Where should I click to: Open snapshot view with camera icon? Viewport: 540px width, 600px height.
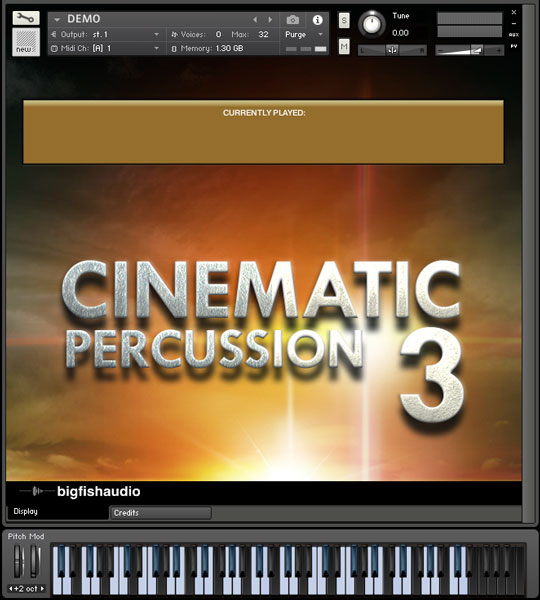[x=293, y=20]
